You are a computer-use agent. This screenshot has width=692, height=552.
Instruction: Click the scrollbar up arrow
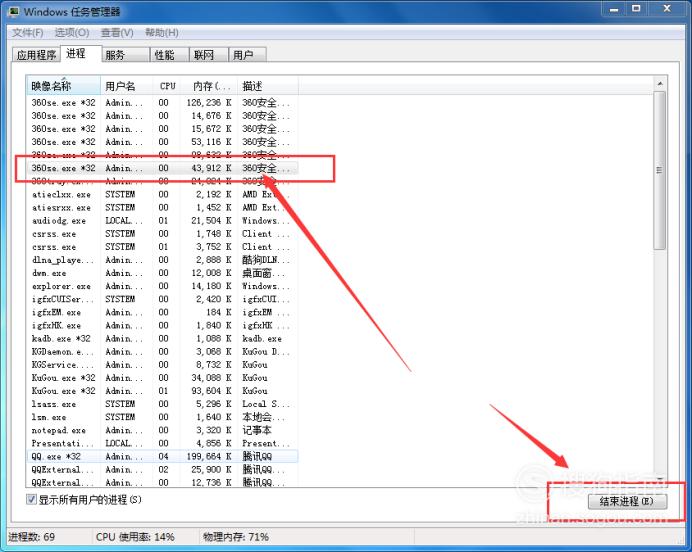click(660, 84)
